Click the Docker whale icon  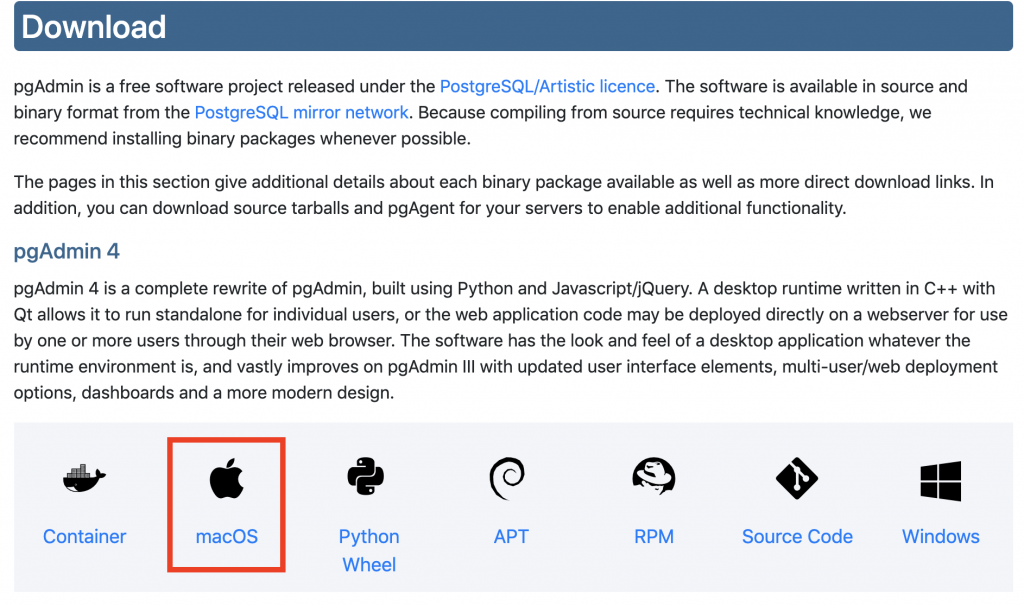(84, 480)
